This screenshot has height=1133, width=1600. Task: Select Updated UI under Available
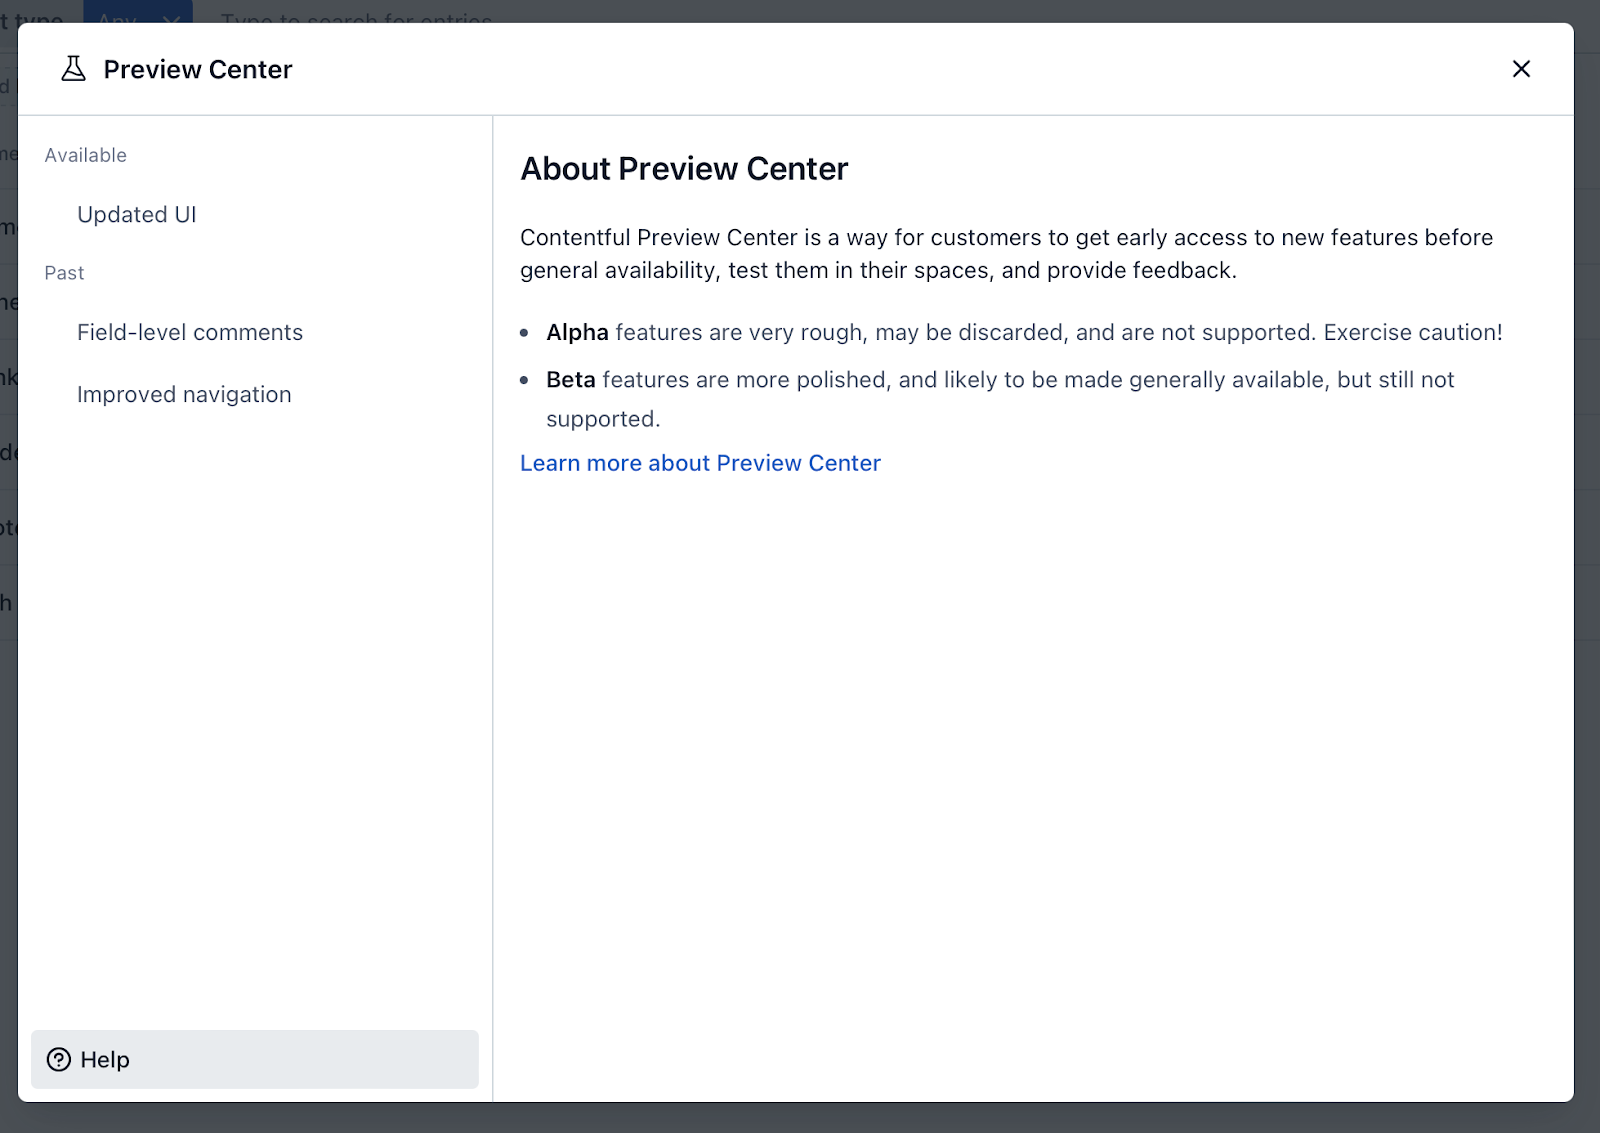click(137, 215)
